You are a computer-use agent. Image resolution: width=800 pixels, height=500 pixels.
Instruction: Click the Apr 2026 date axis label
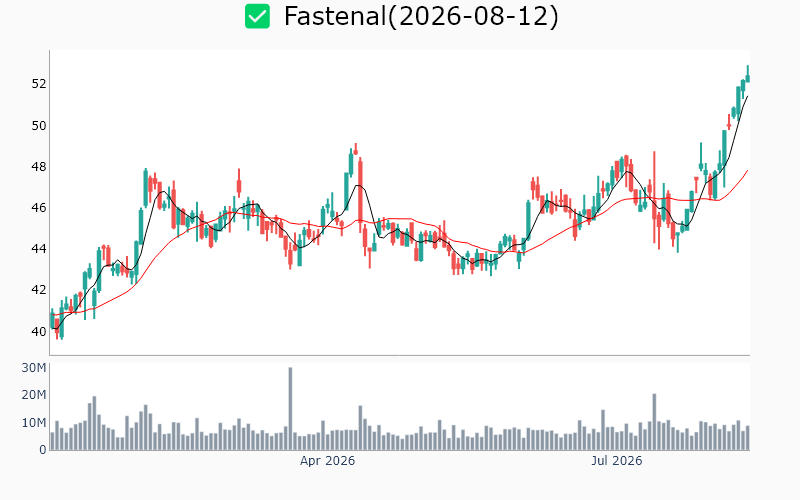click(x=327, y=461)
